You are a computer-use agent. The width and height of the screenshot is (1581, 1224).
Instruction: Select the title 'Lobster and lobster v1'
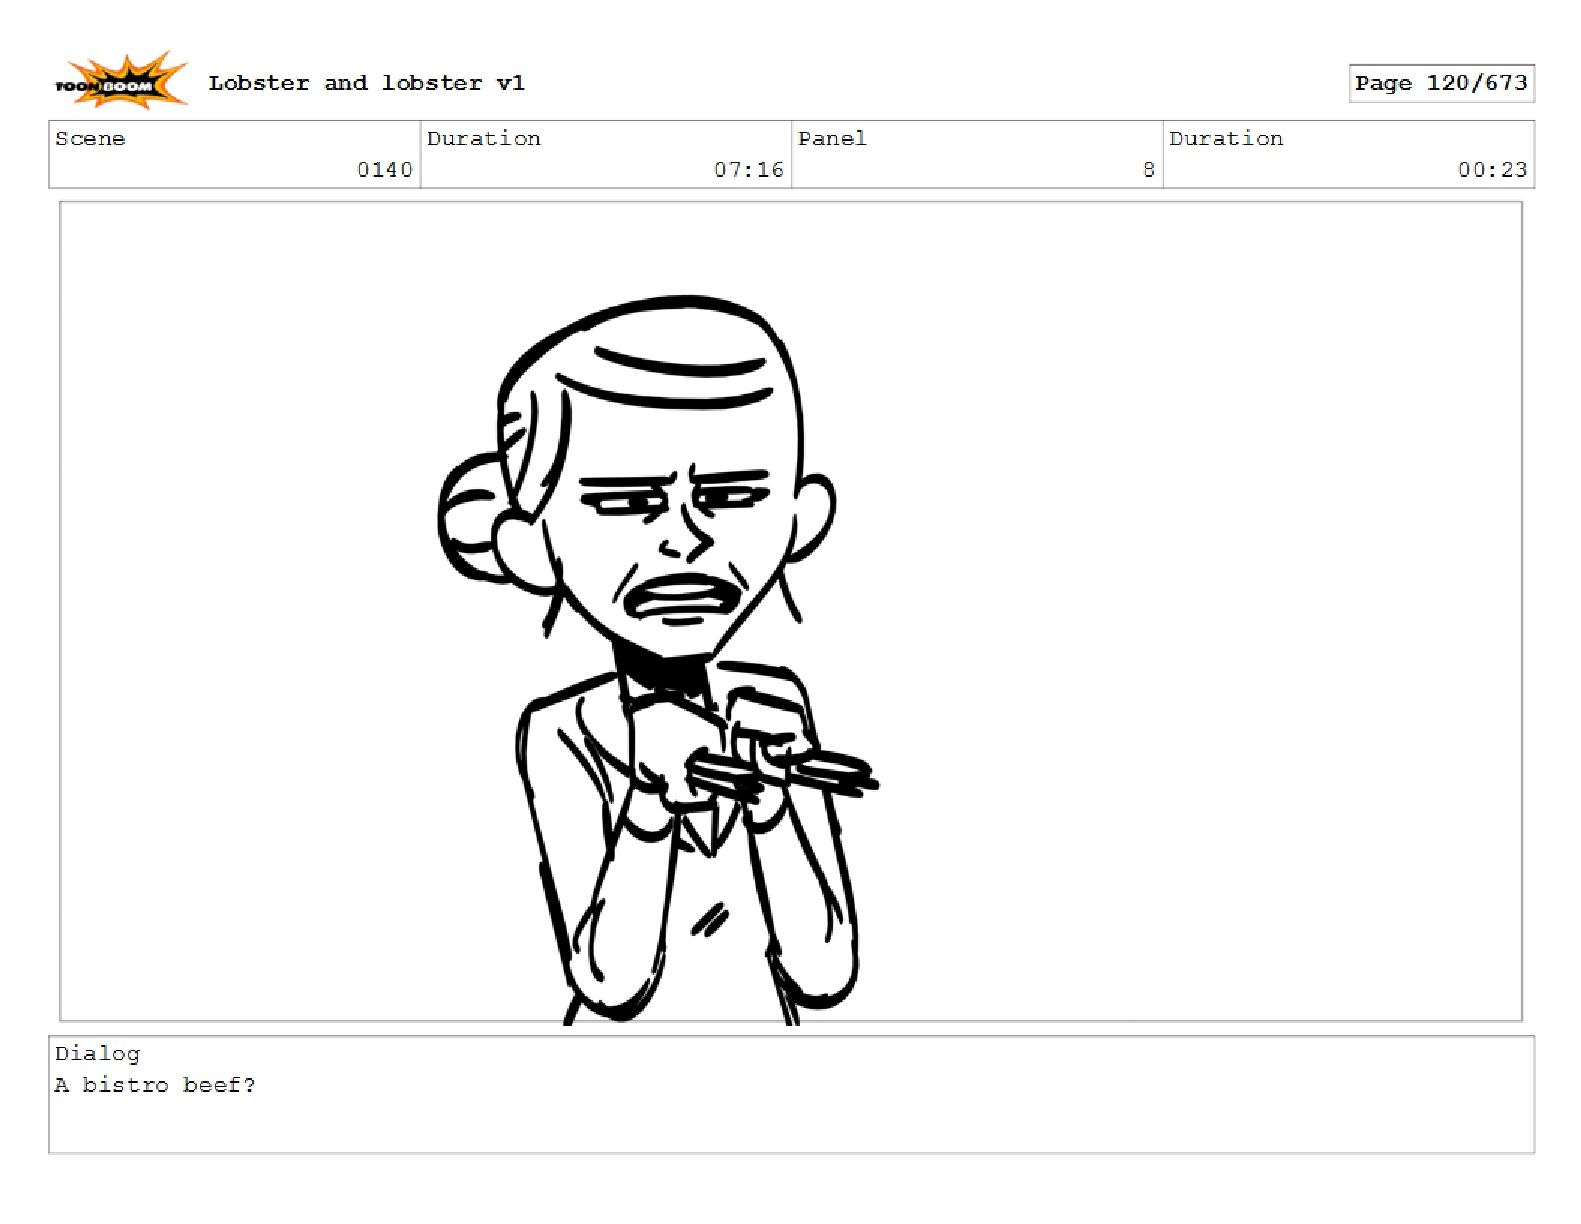[366, 83]
